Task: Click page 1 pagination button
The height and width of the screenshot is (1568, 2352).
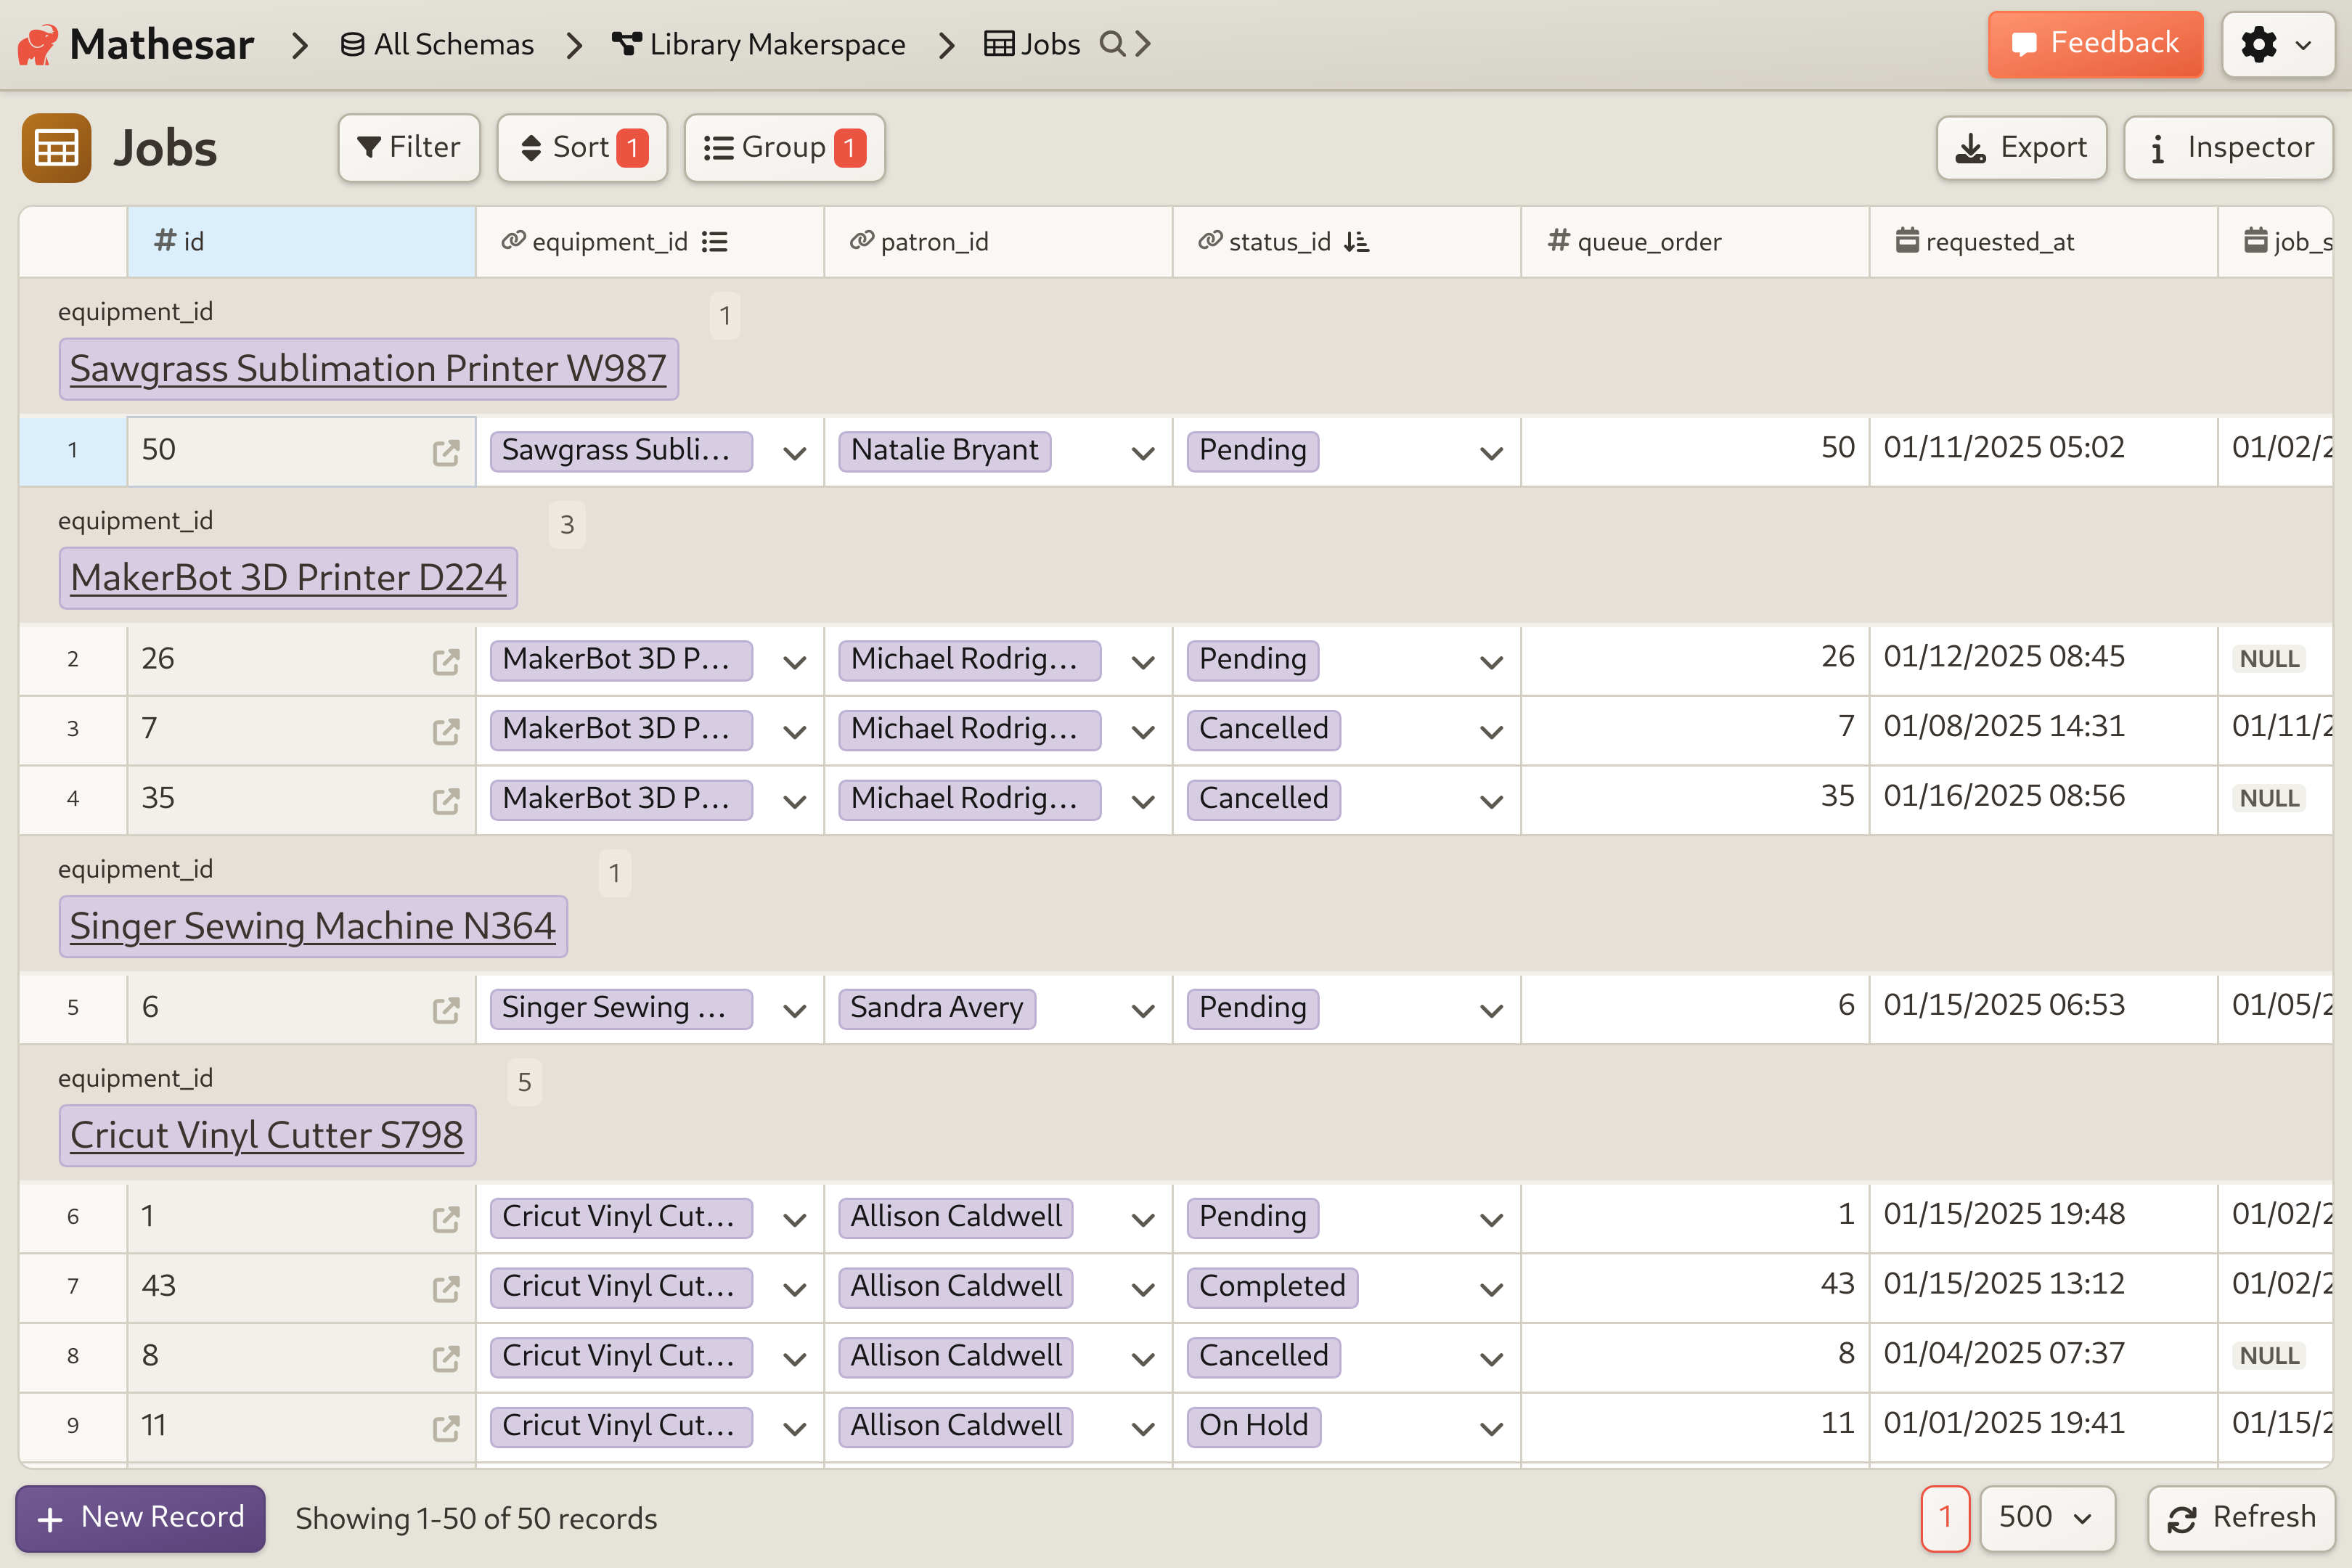Action: (1945, 1518)
